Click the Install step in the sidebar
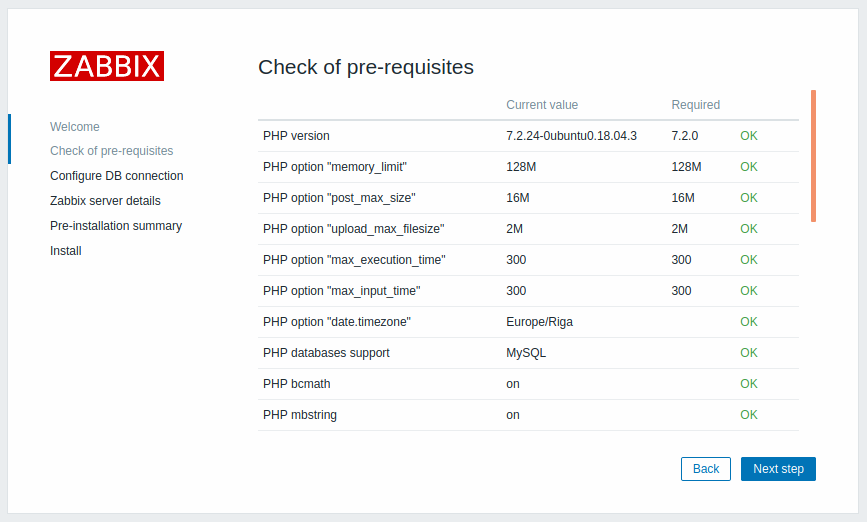 point(66,251)
